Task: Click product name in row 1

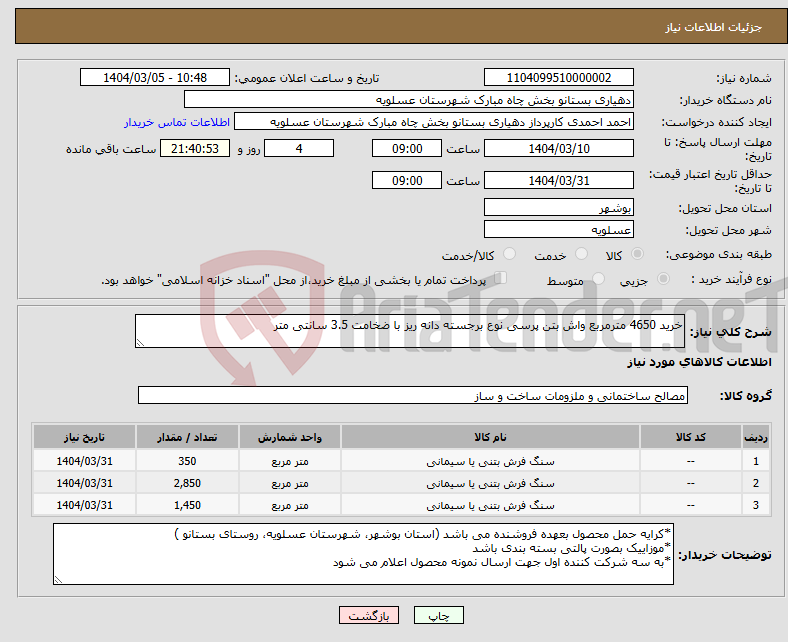Action: click(490, 461)
